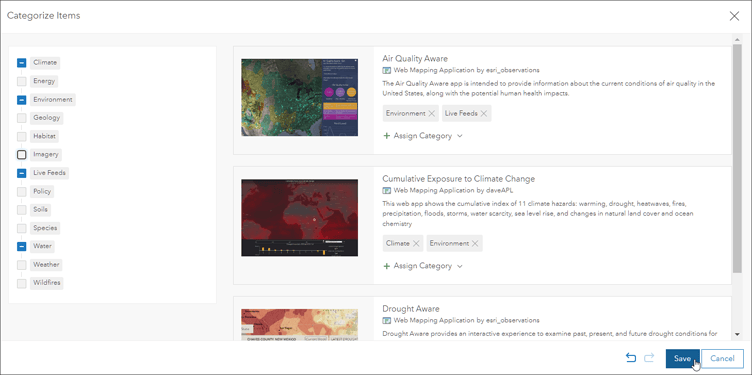Screen dimensions: 752x375
Task: Click the undo arrow icon
Action: [x=631, y=358]
